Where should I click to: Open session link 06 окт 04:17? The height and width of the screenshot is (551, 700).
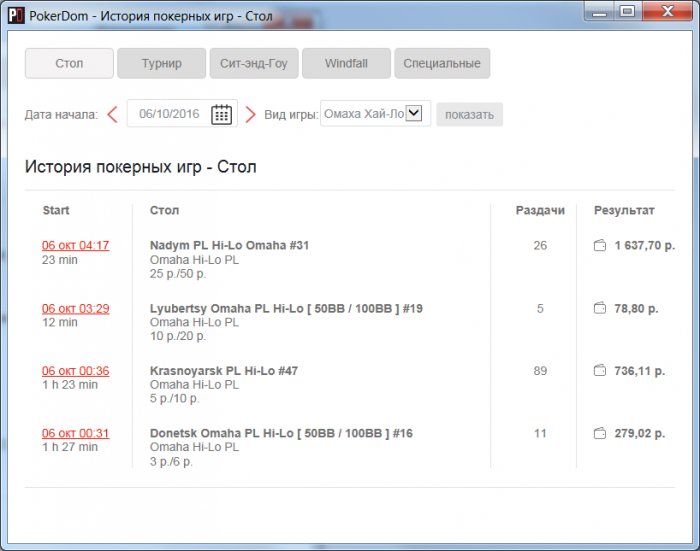[75, 245]
